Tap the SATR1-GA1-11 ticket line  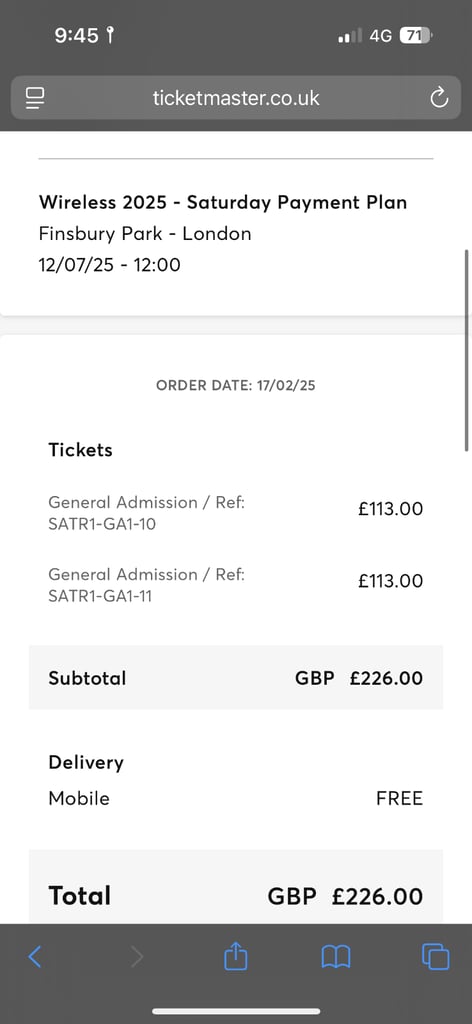tap(236, 585)
